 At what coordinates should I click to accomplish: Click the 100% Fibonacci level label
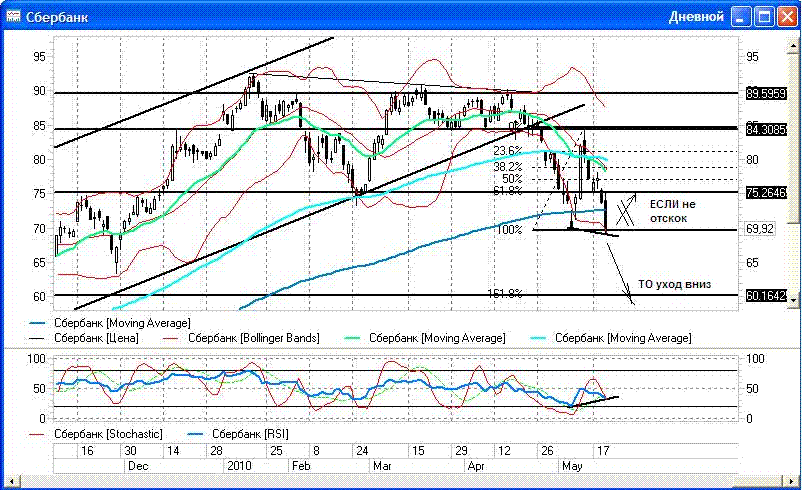point(509,230)
